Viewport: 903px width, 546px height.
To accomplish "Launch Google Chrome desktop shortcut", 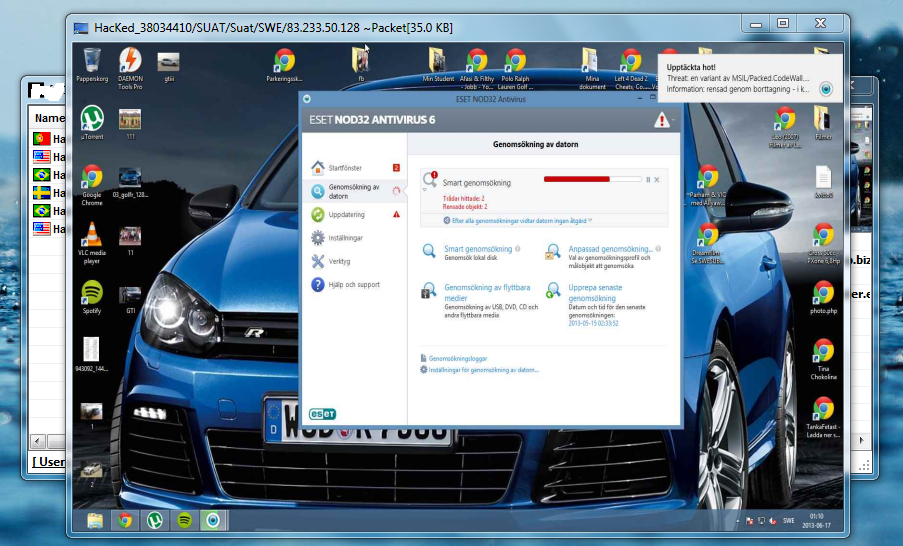I will coord(92,185).
